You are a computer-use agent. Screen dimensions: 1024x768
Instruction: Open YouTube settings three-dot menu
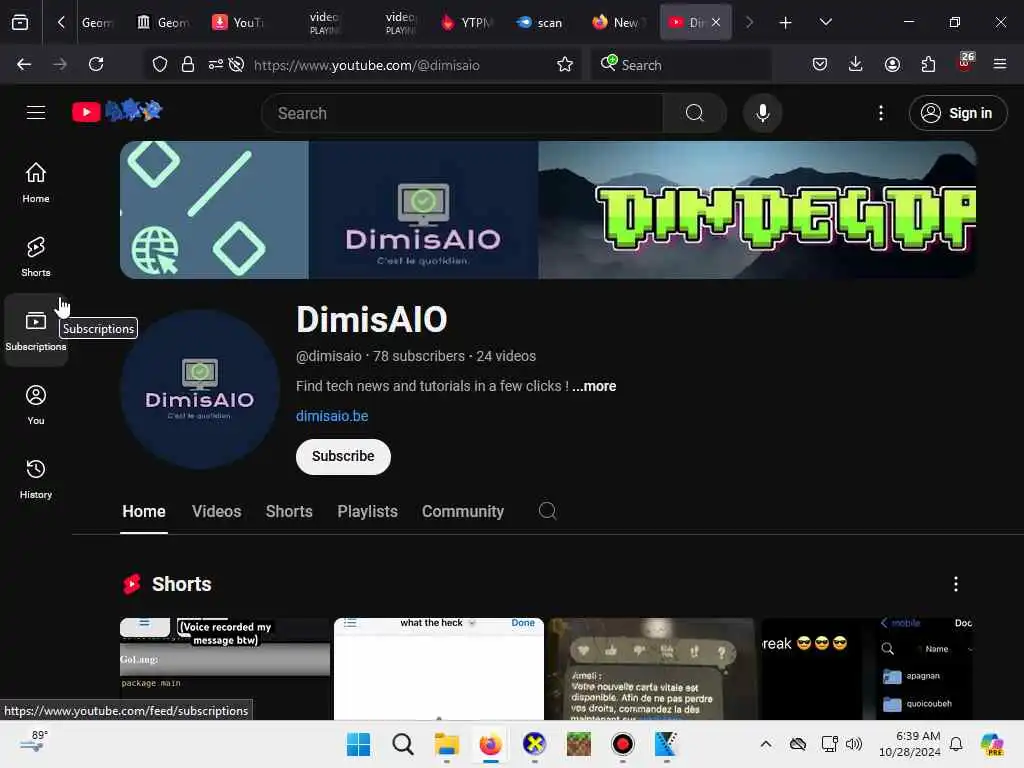(x=880, y=113)
